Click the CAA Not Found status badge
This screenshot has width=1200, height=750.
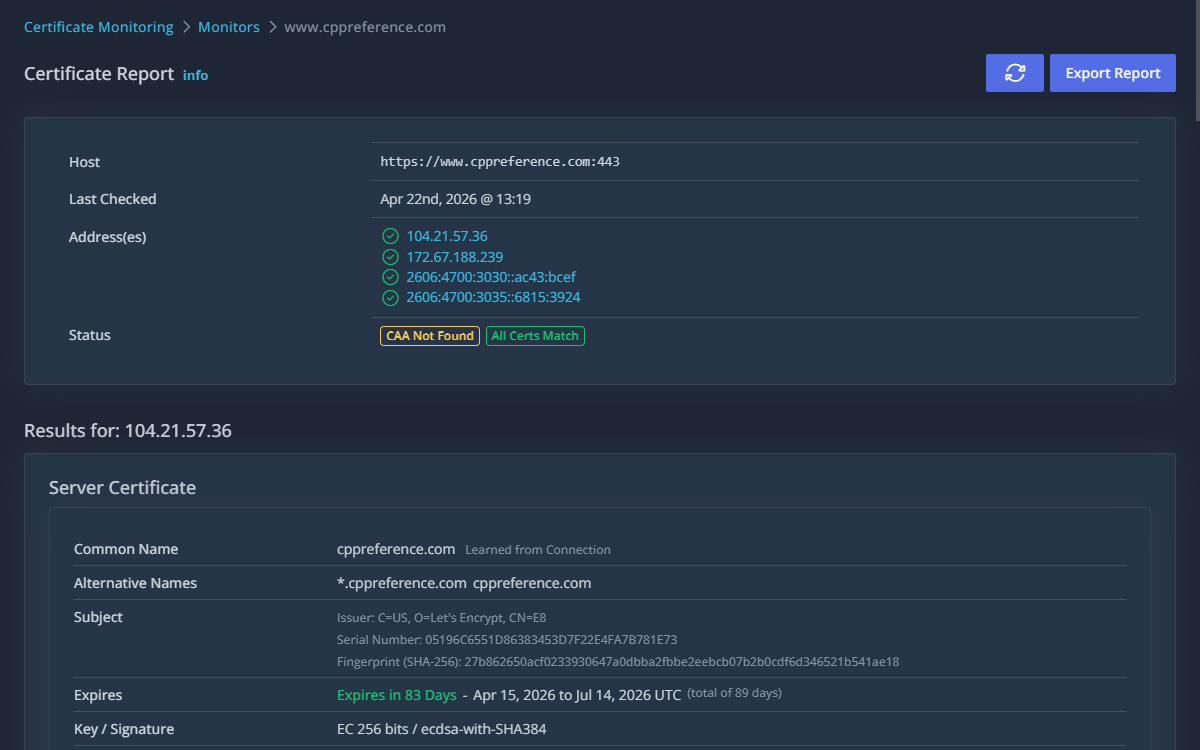click(429, 336)
